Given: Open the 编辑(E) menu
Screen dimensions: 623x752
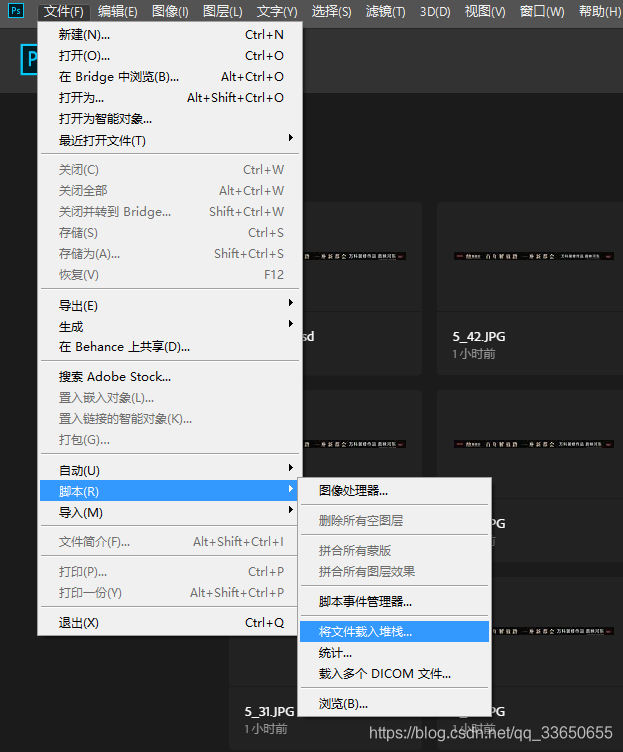Looking at the screenshot, I should click(118, 12).
